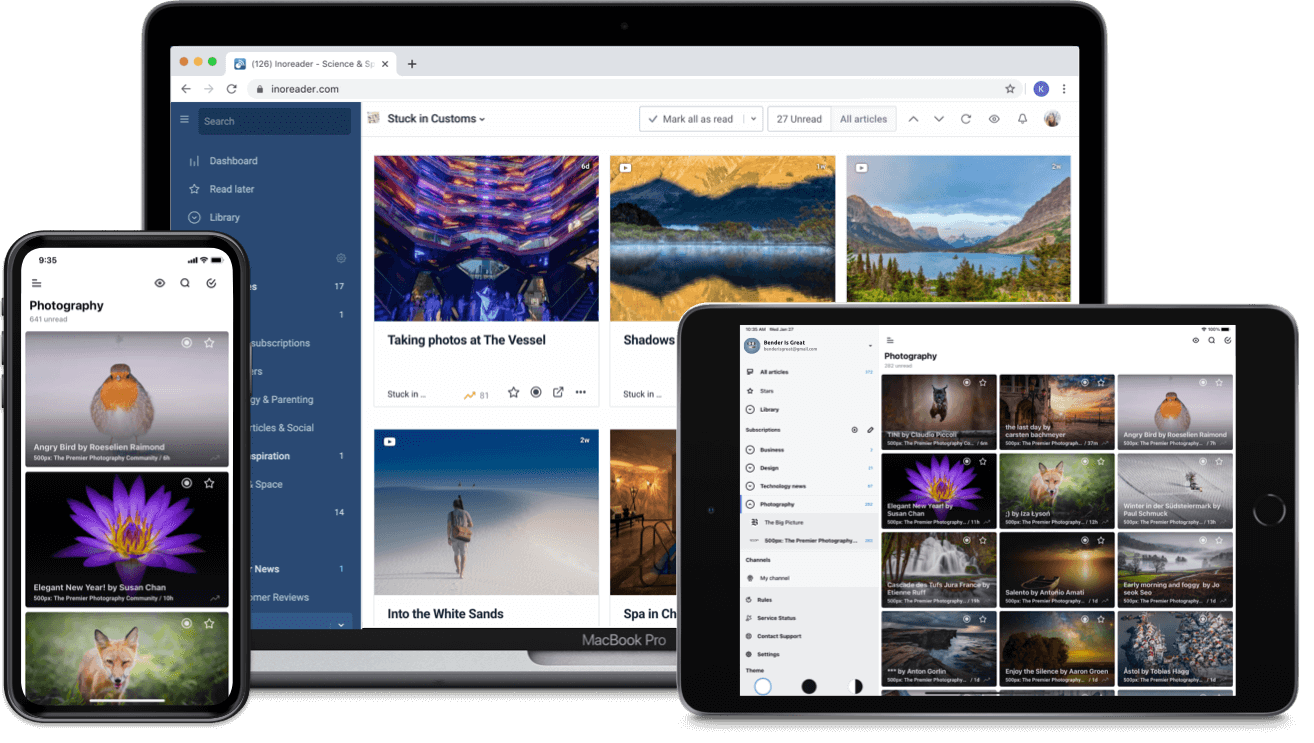Open the 'Stuck in Customs' feed dropdown
The height and width of the screenshot is (743, 1314).
pyautogui.click(x=436, y=119)
